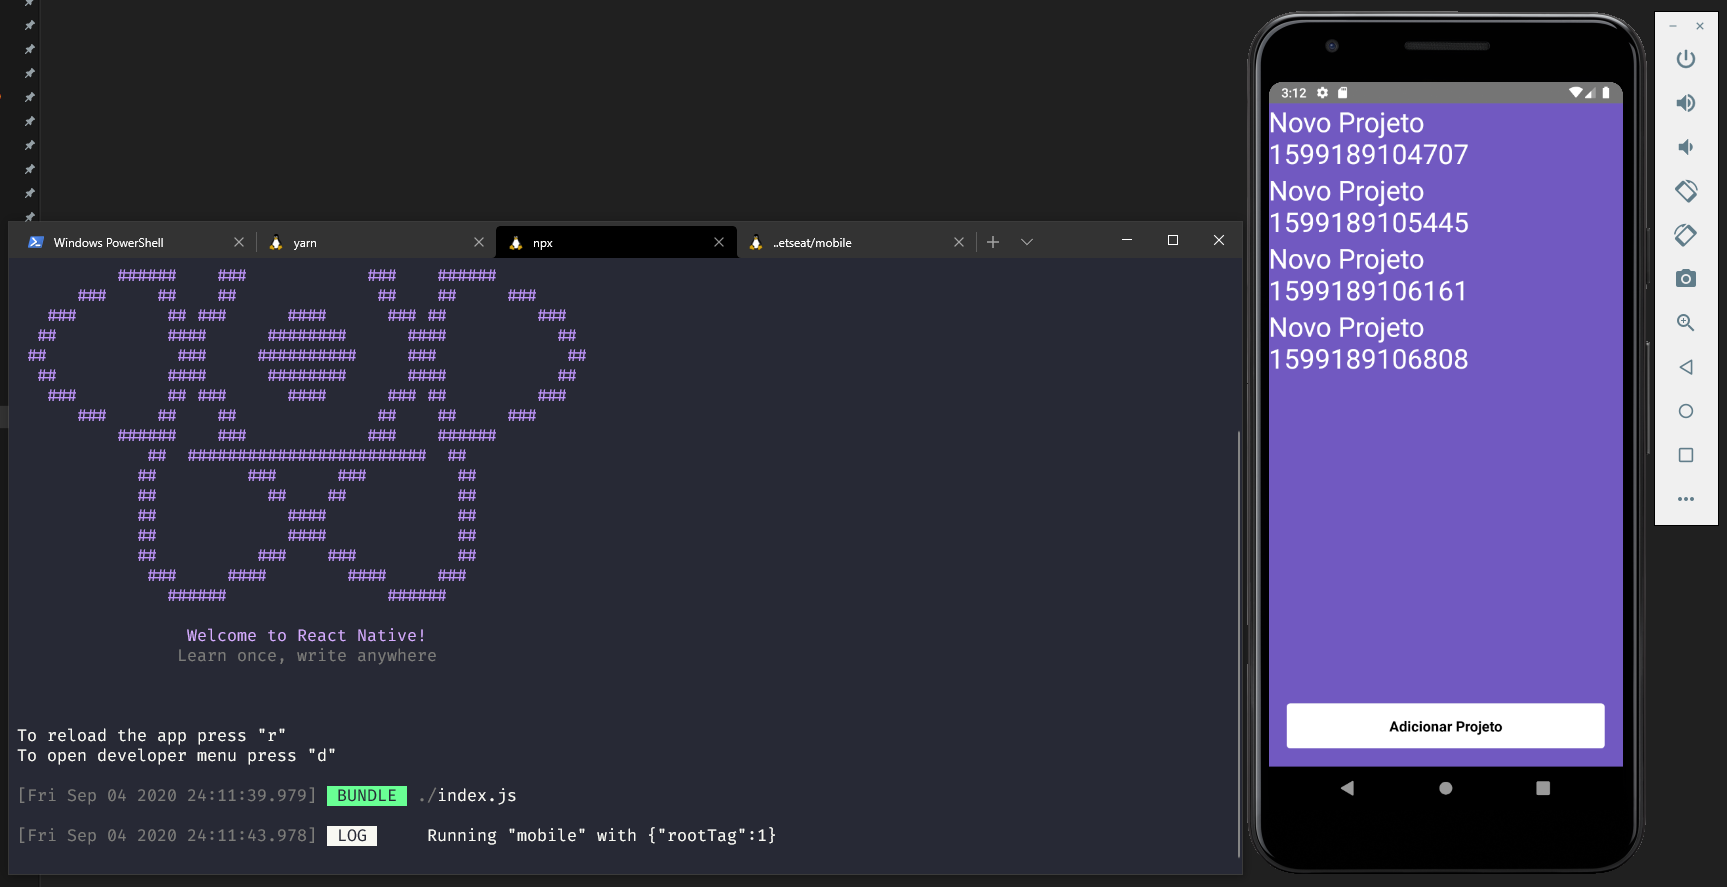Rotate emulator left using rotate icon
Image resolution: width=1727 pixels, height=887 pixels.
click(1685, 191)
